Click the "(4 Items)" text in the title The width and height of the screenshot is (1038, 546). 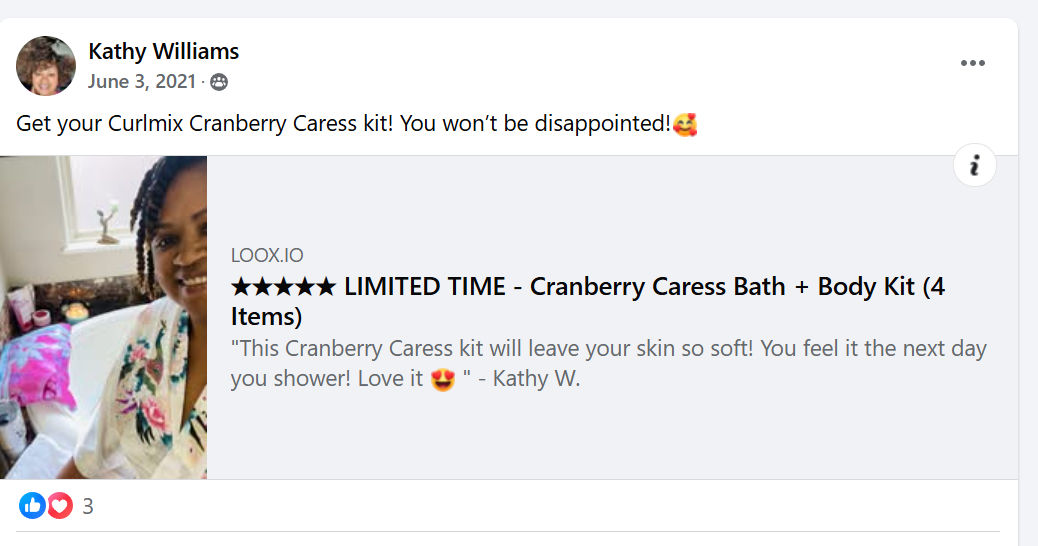coord(266,317)
